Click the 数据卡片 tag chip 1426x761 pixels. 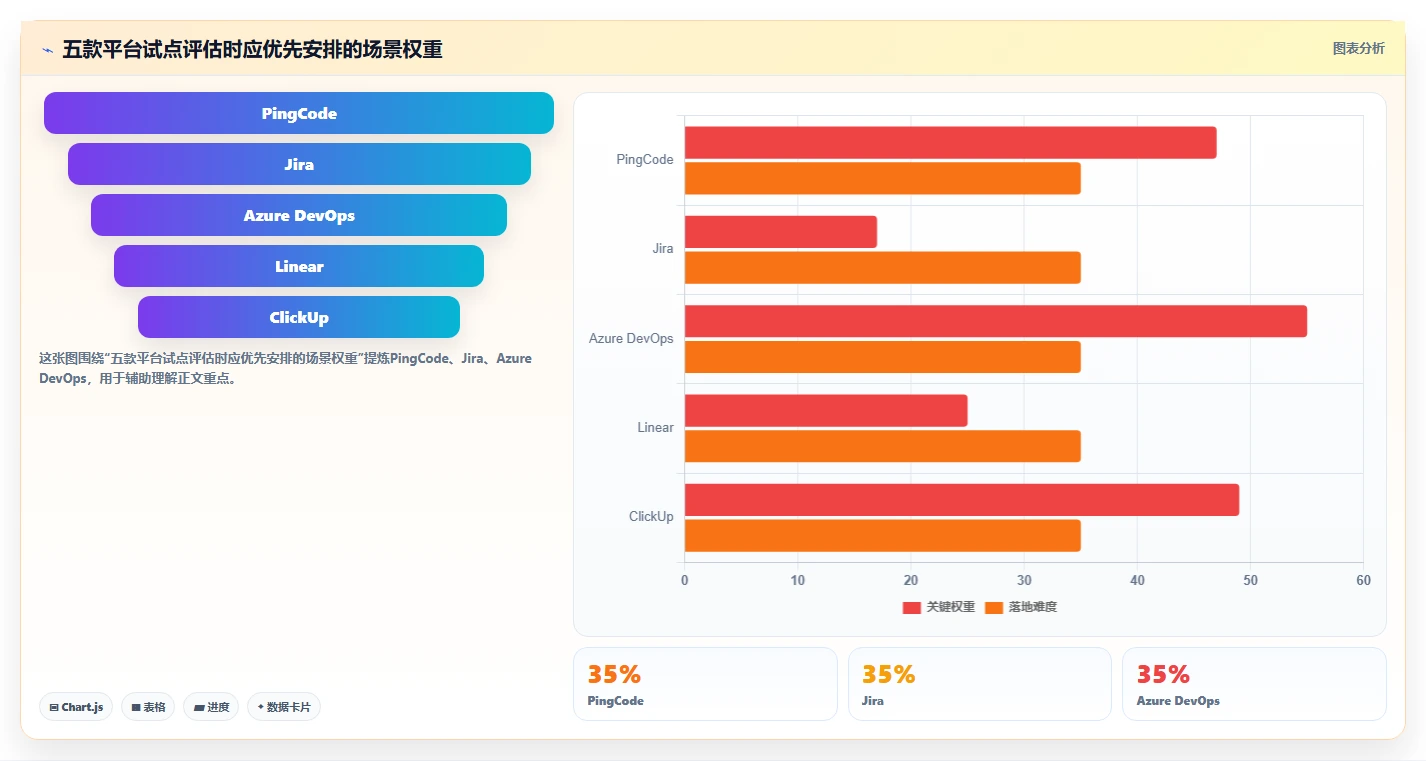coord(284,707)
